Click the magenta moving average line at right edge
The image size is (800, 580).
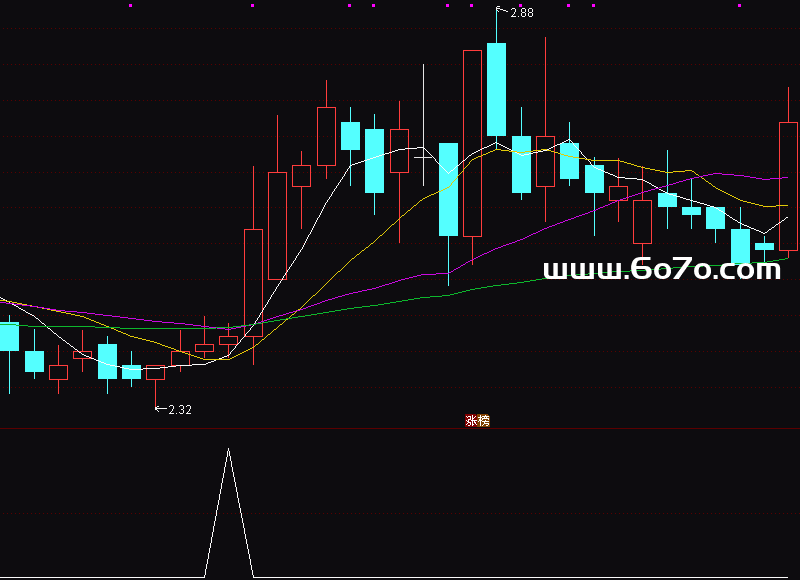(x=785, y=178)
